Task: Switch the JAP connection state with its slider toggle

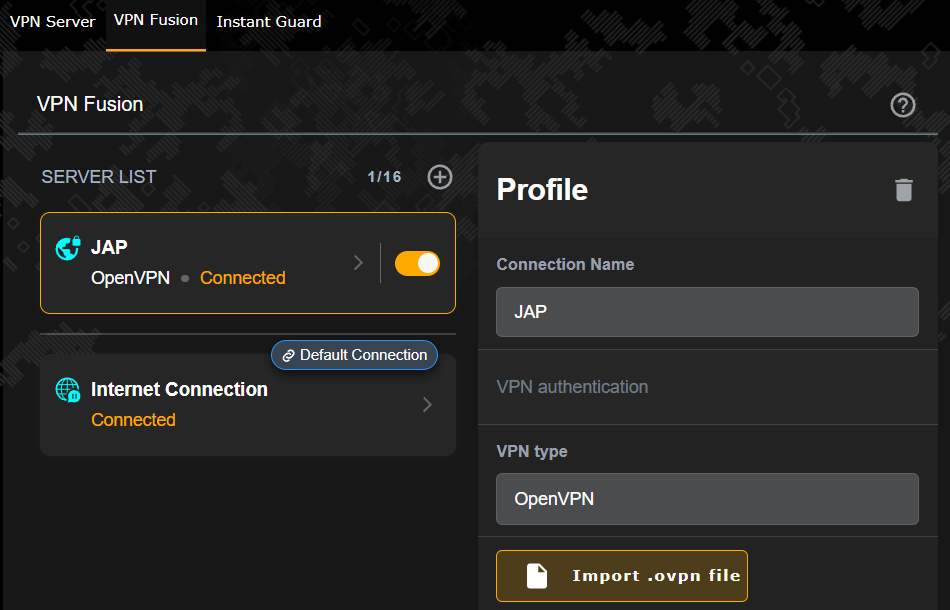Action: (417, 262)
